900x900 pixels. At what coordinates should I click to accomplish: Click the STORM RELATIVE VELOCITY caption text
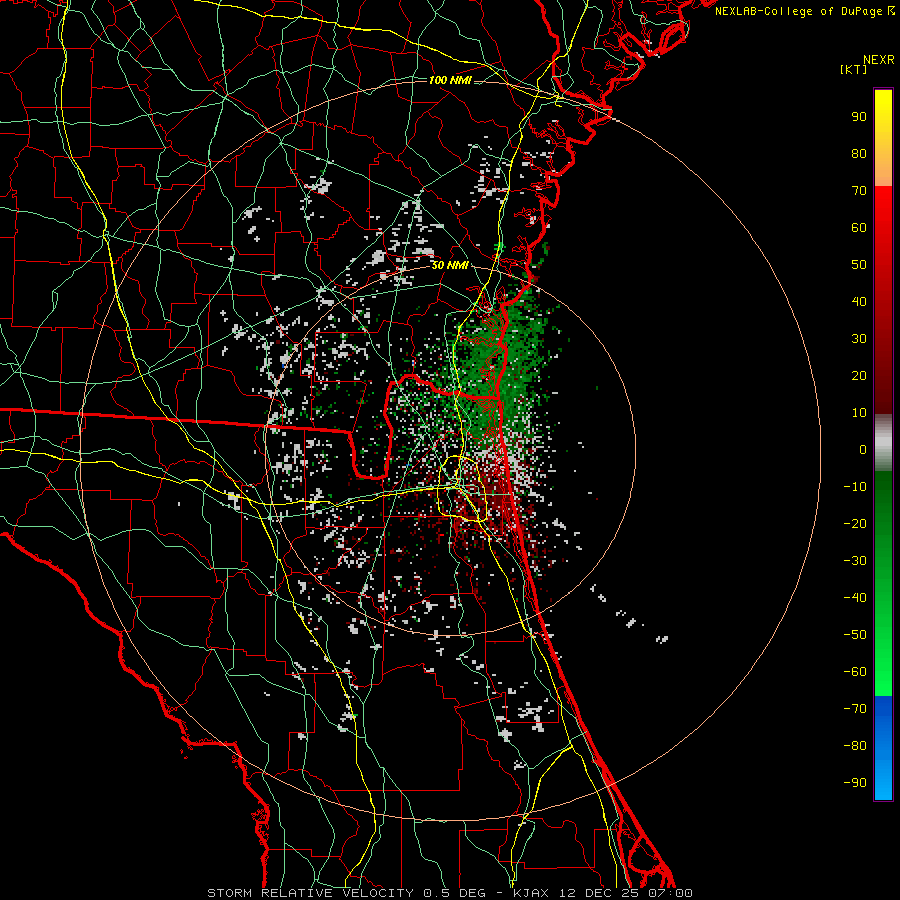(x=310, y=893)
